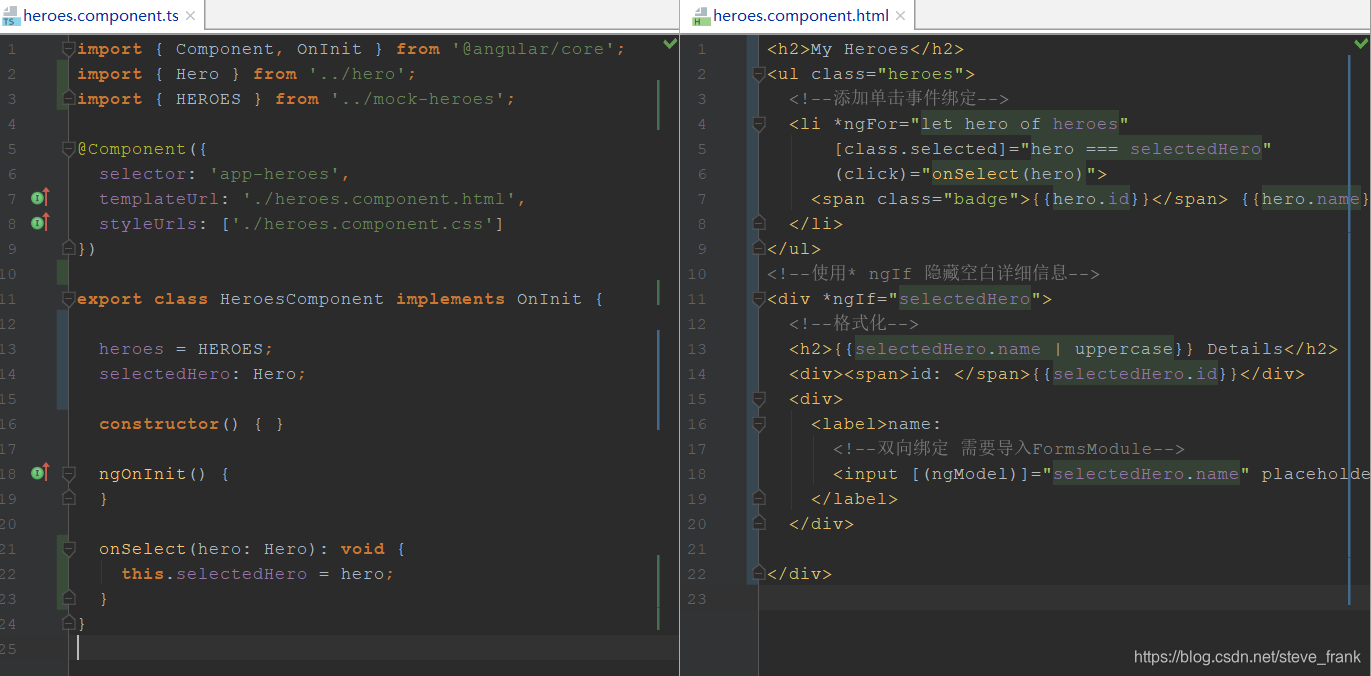Click the ngOnInit() method name
The width and height of the screenshot is (1371, 676).
pos(153,474)
